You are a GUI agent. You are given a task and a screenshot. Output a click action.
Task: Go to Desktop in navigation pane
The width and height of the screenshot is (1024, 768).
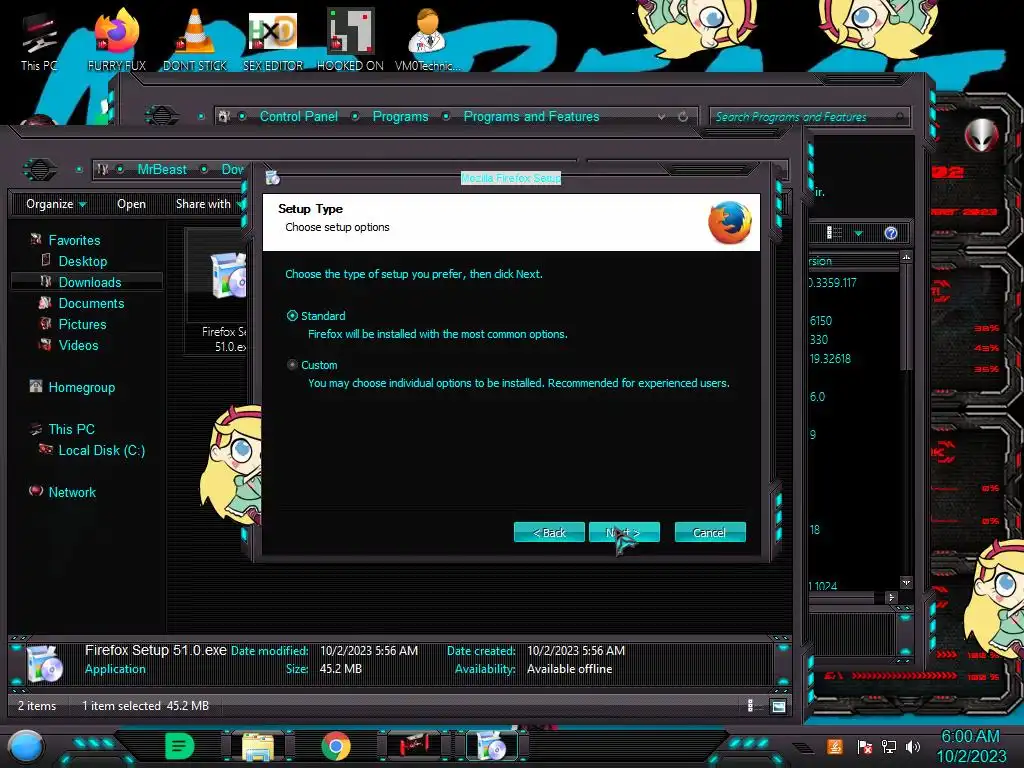click(82, 261)
